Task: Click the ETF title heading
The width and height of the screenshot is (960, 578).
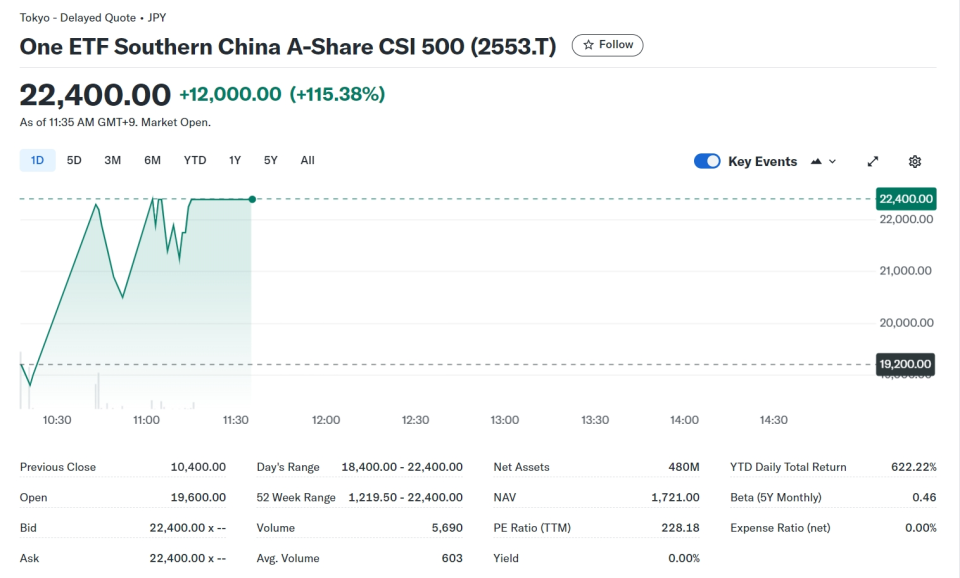Action: point(288,46)
